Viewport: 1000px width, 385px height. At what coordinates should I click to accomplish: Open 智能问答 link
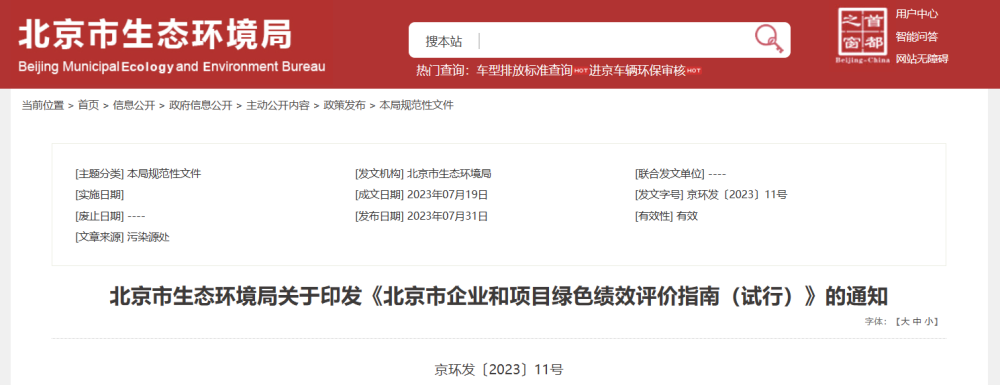click(x=916, y=36)
